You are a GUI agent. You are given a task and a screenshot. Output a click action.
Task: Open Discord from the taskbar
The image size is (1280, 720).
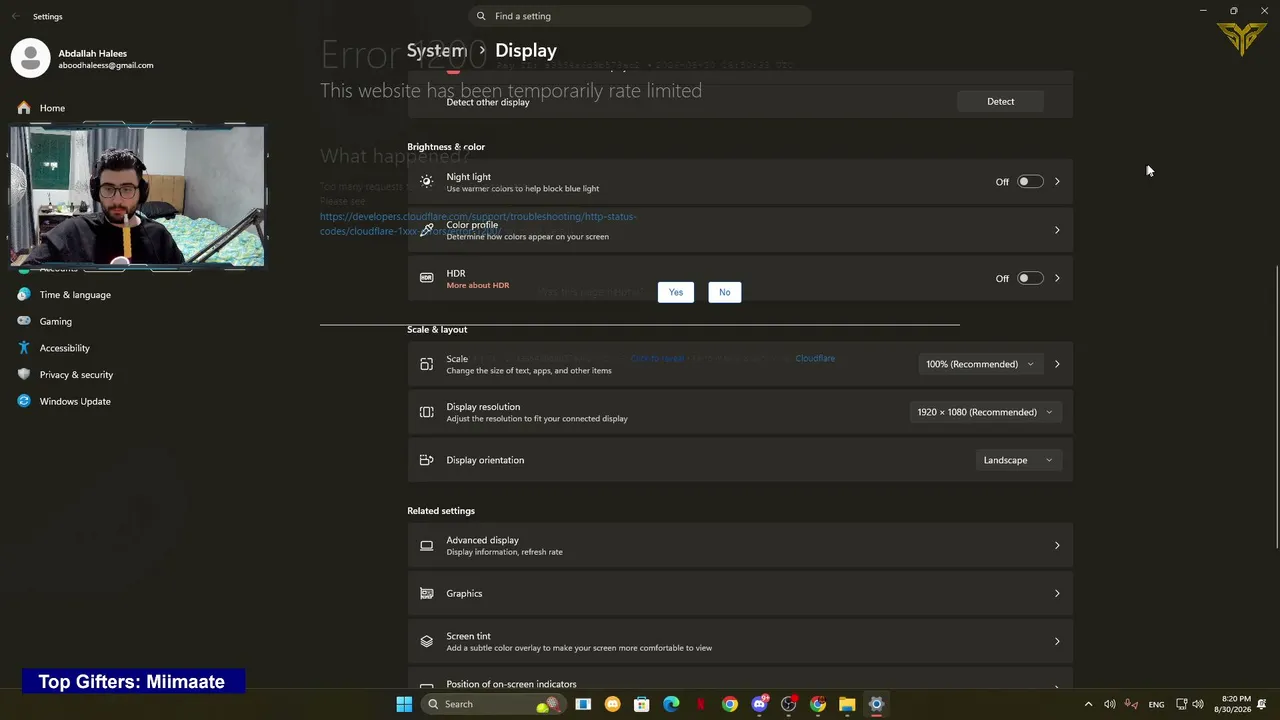759,704
